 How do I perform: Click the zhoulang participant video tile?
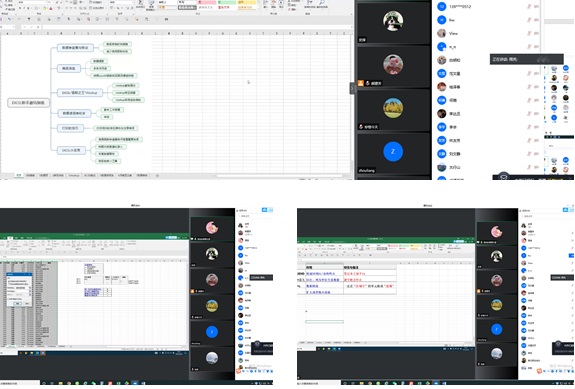[x=393, y=153]
